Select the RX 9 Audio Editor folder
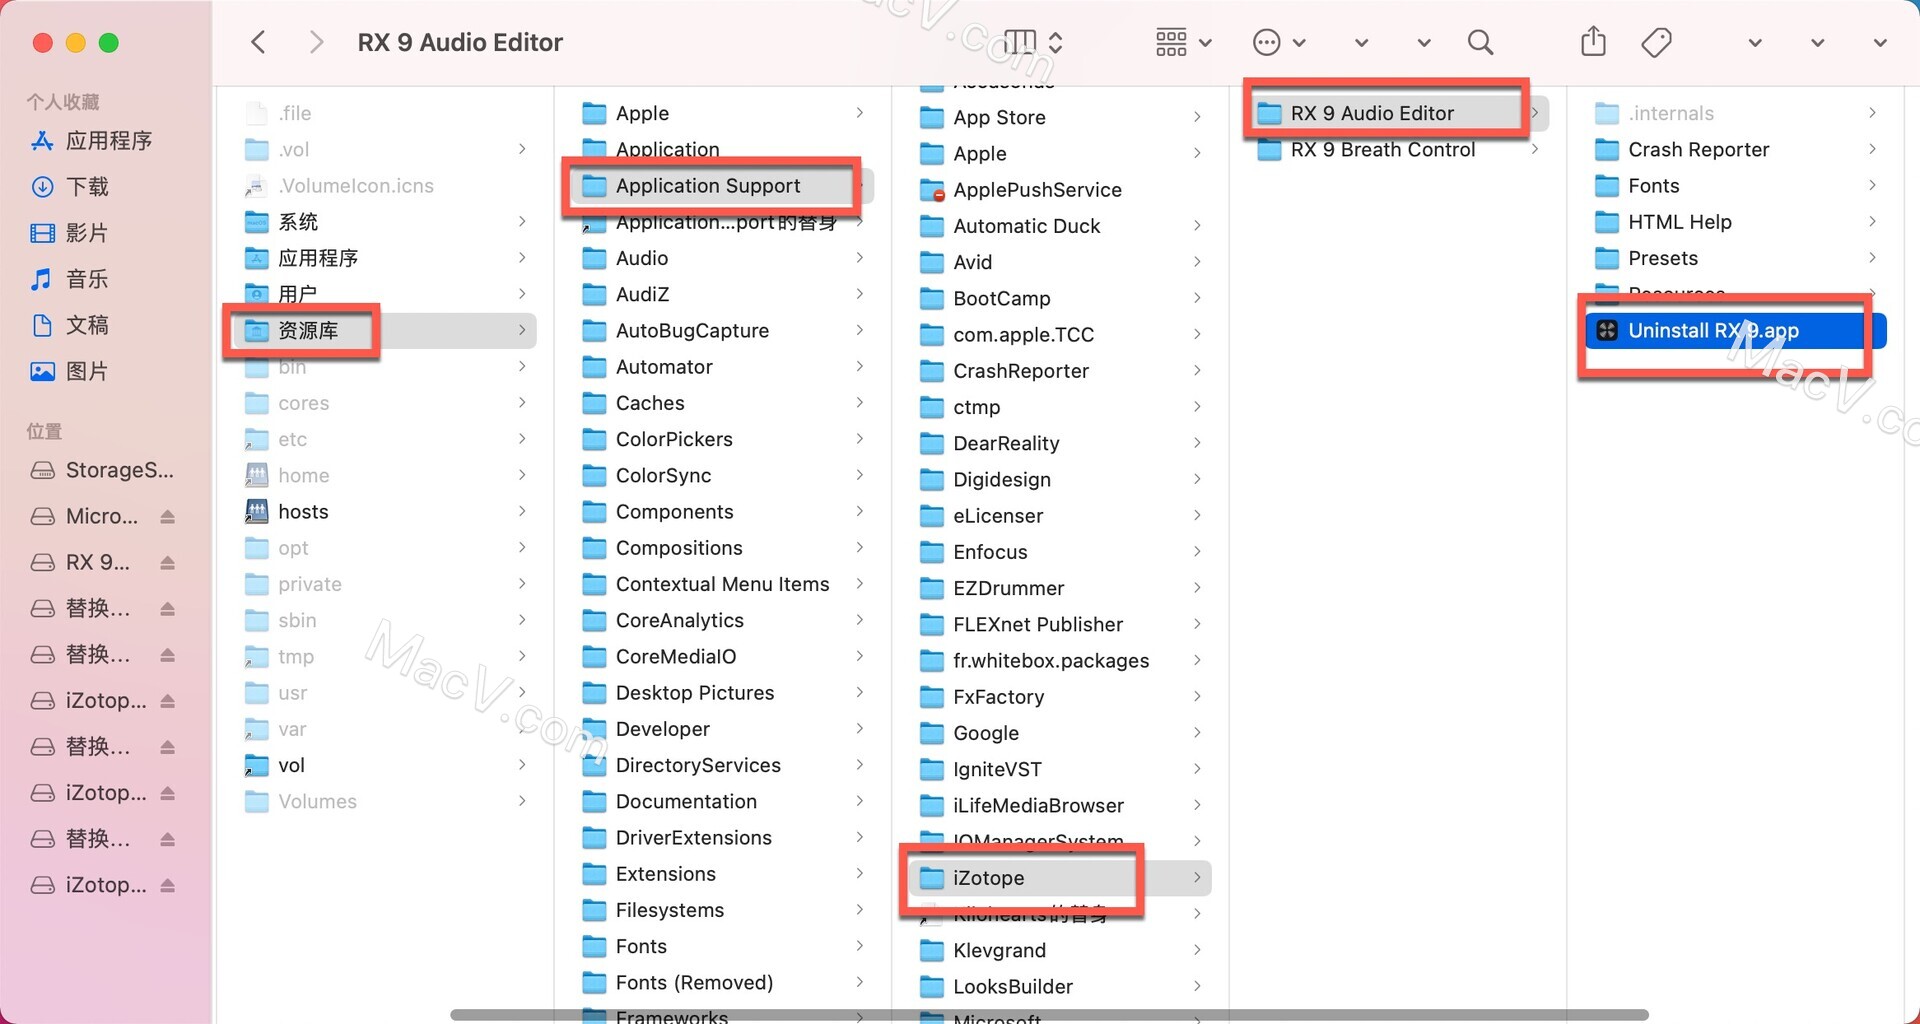 [x=1397, y=113]
